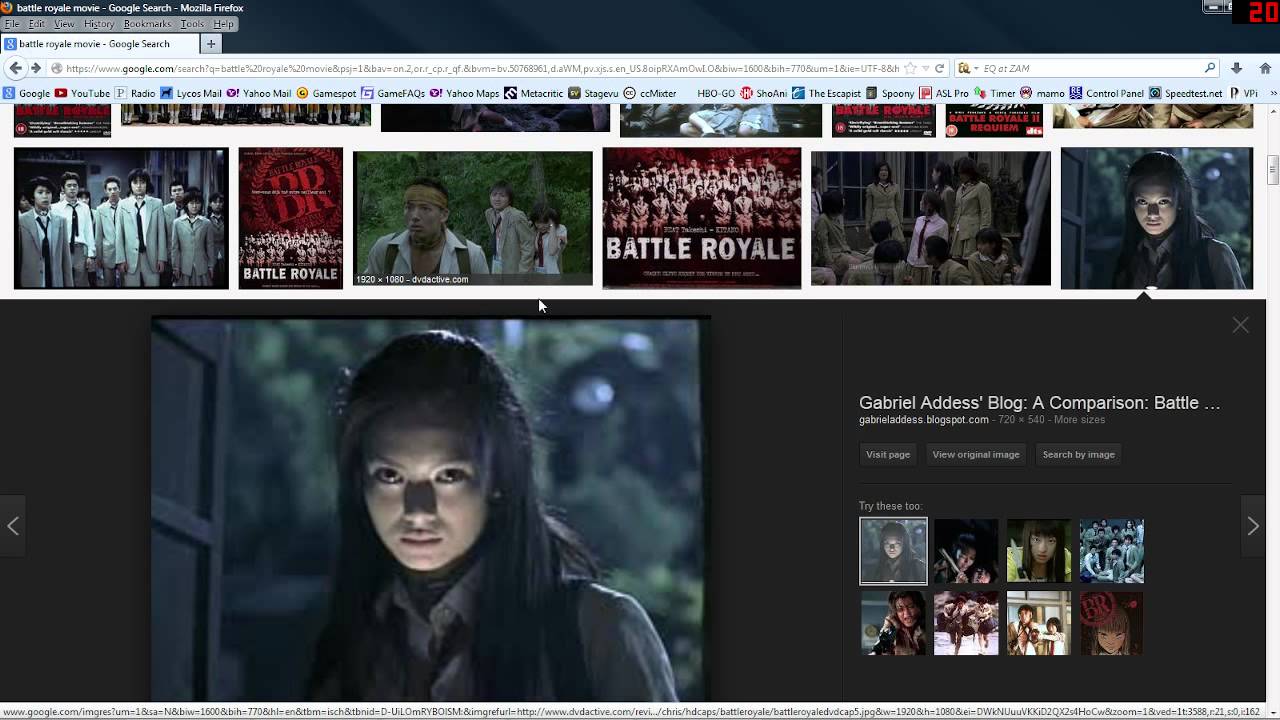Open the Bookmarks menu
Viewport: 1280px width, 720px height.
pos(147,24)
